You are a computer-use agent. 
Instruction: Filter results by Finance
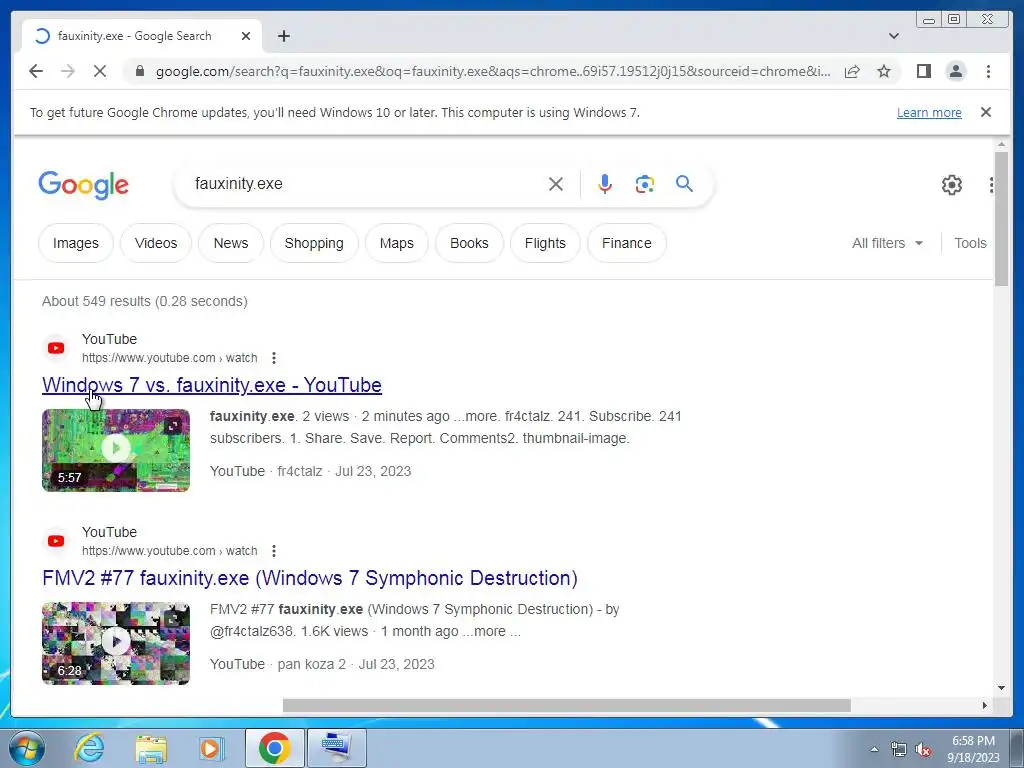pos(626,243)
